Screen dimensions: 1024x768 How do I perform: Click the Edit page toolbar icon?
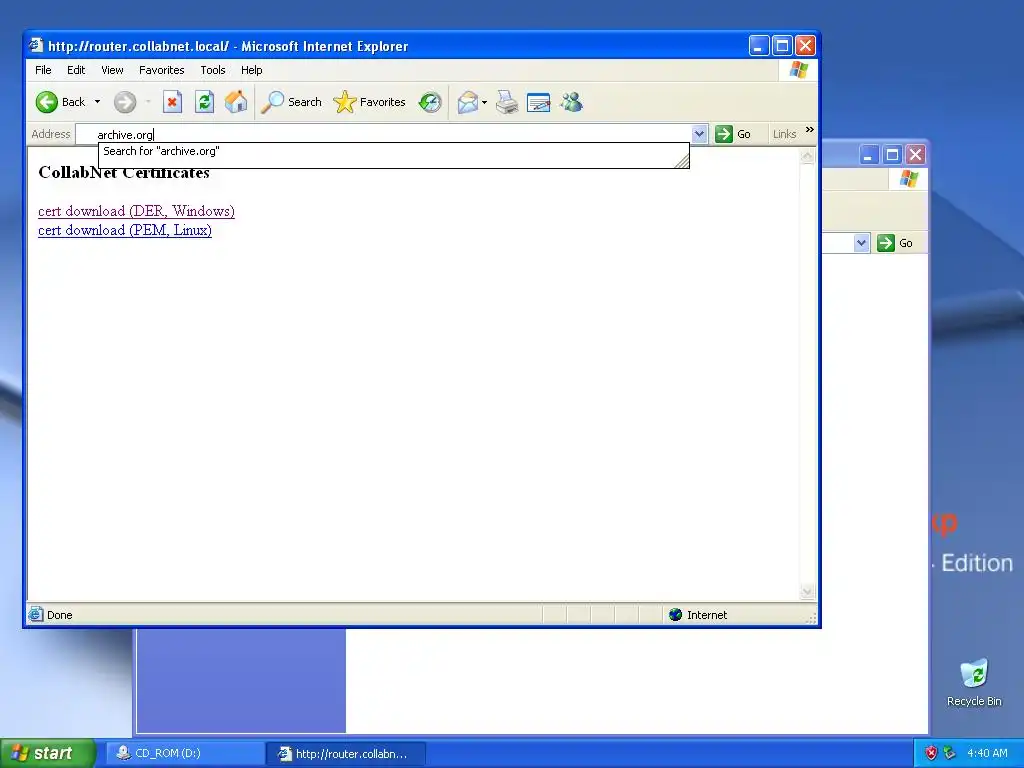pos(539,102)
